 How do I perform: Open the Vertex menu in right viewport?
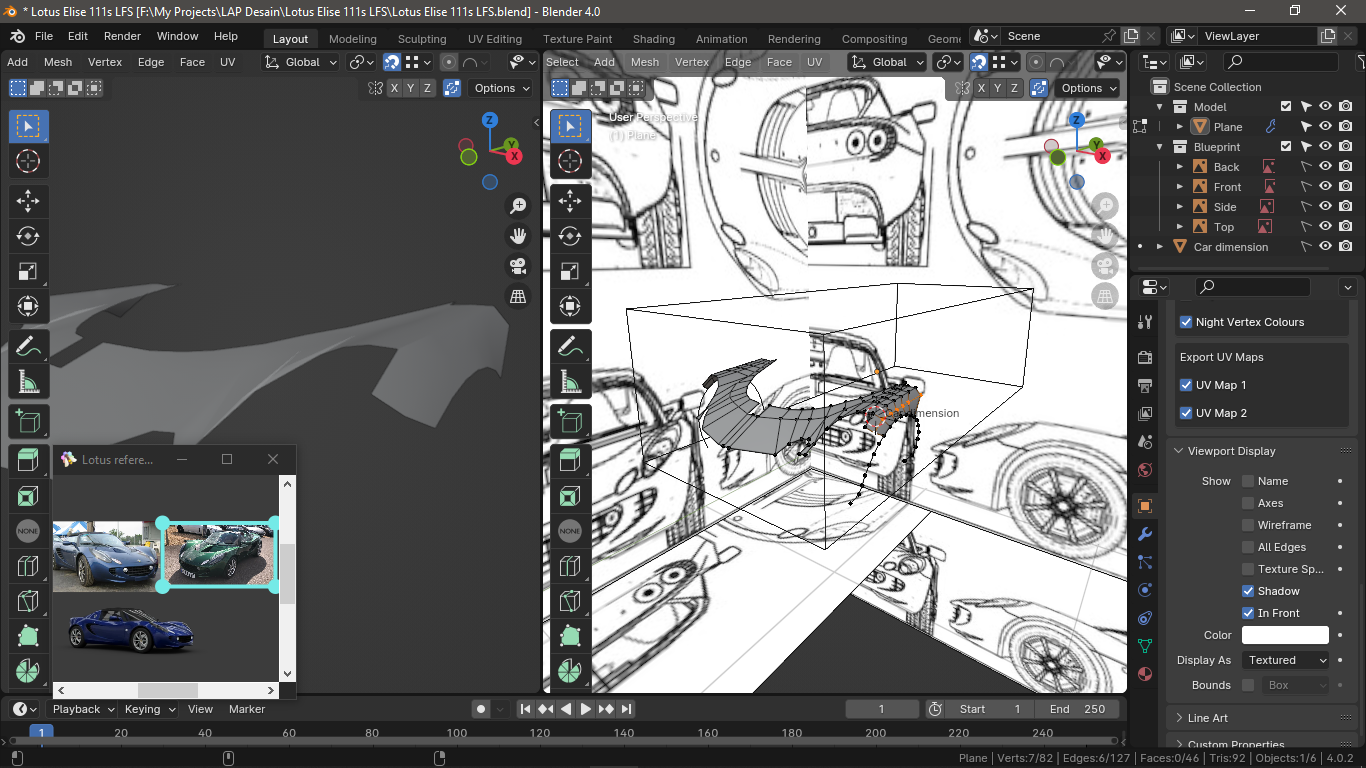click(692, 62)
